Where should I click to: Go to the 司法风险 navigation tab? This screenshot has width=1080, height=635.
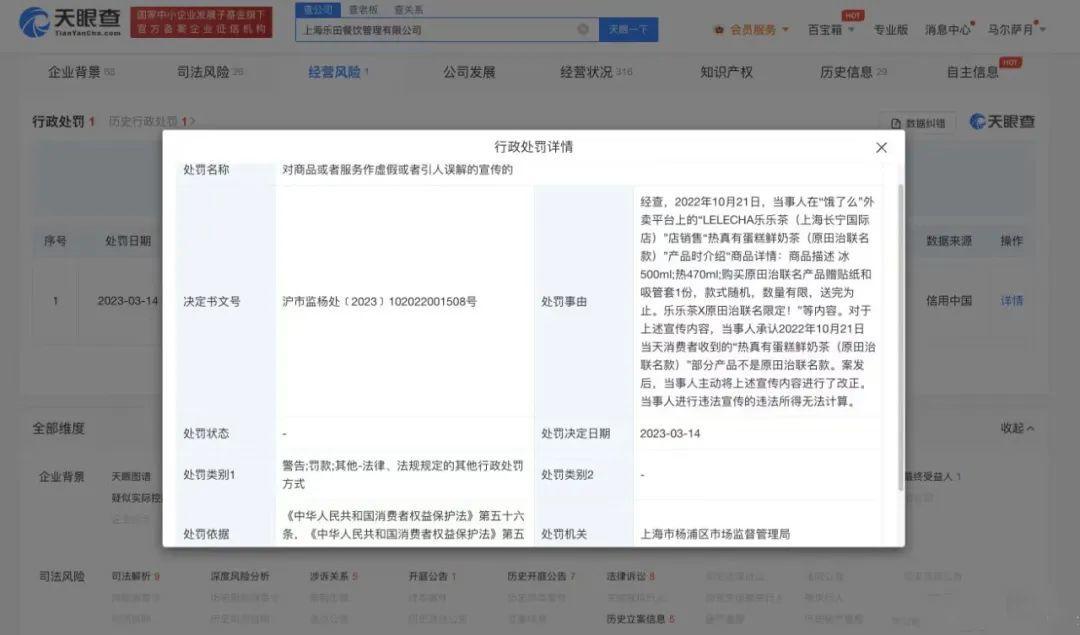pyautogui.click(x=209, y=72)
